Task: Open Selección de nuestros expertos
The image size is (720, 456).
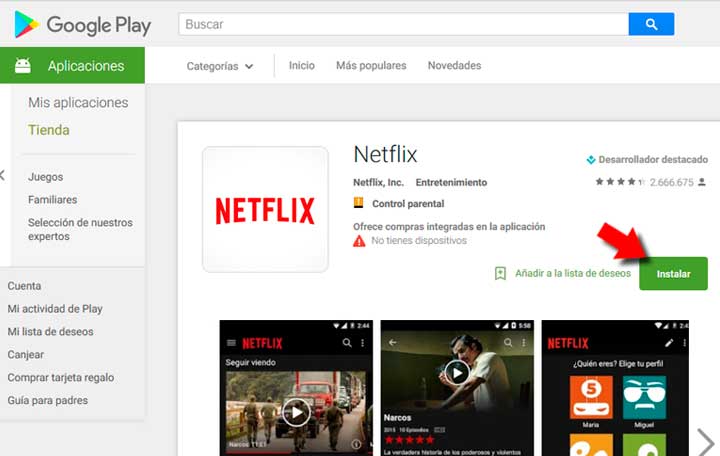Action: (x=80, y=229)
